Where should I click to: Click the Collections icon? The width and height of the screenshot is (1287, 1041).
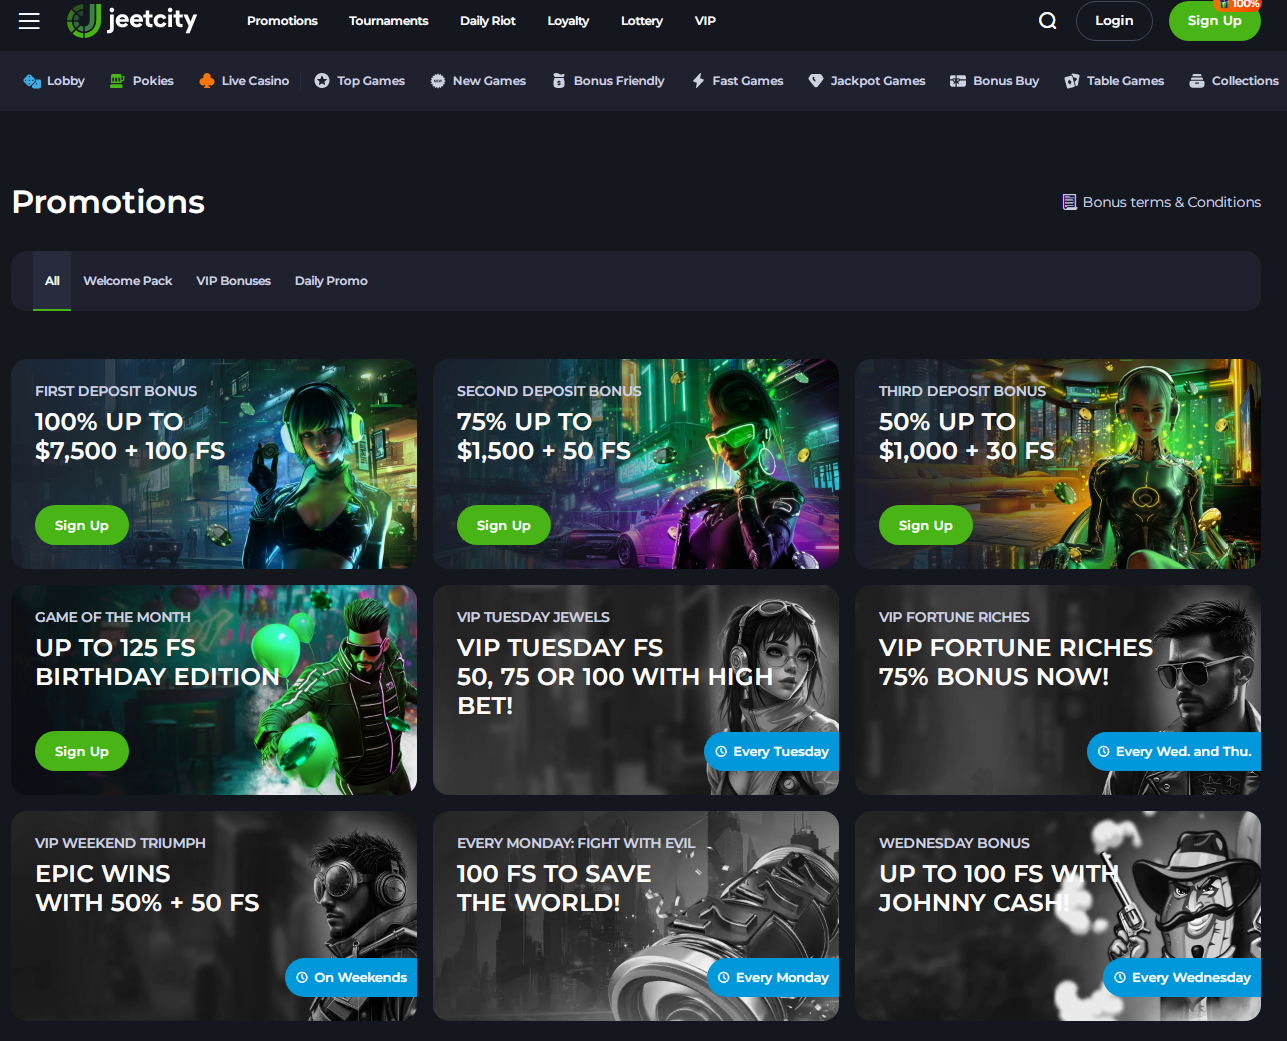coord(1197,81)
